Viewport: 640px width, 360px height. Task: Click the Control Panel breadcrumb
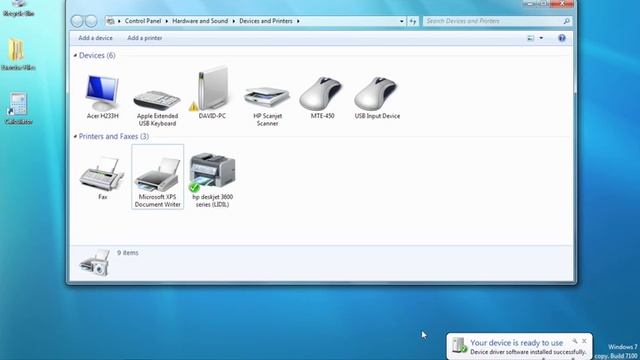click(x=143, y=21)
